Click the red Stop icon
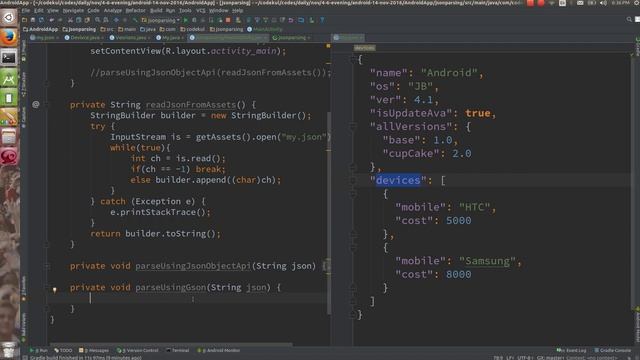The width and height of the screenshot is (640, 360). [228, 20]
